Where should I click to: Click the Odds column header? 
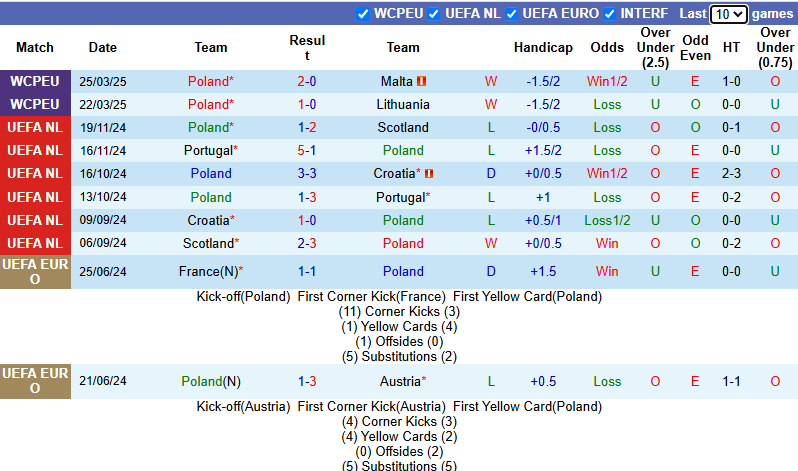(x=607, y=47)
